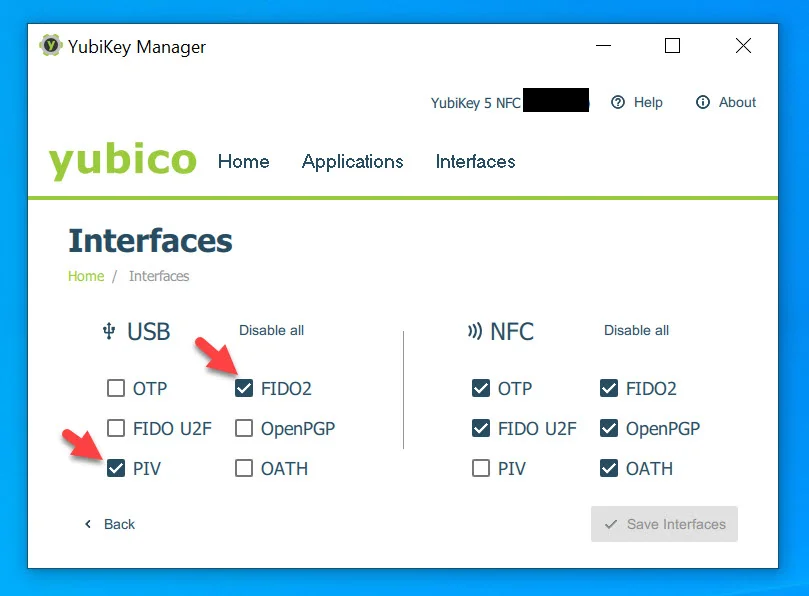Uncheck the USB PIV checkbox
809x596 pixels.
click(x=116, y=468)
